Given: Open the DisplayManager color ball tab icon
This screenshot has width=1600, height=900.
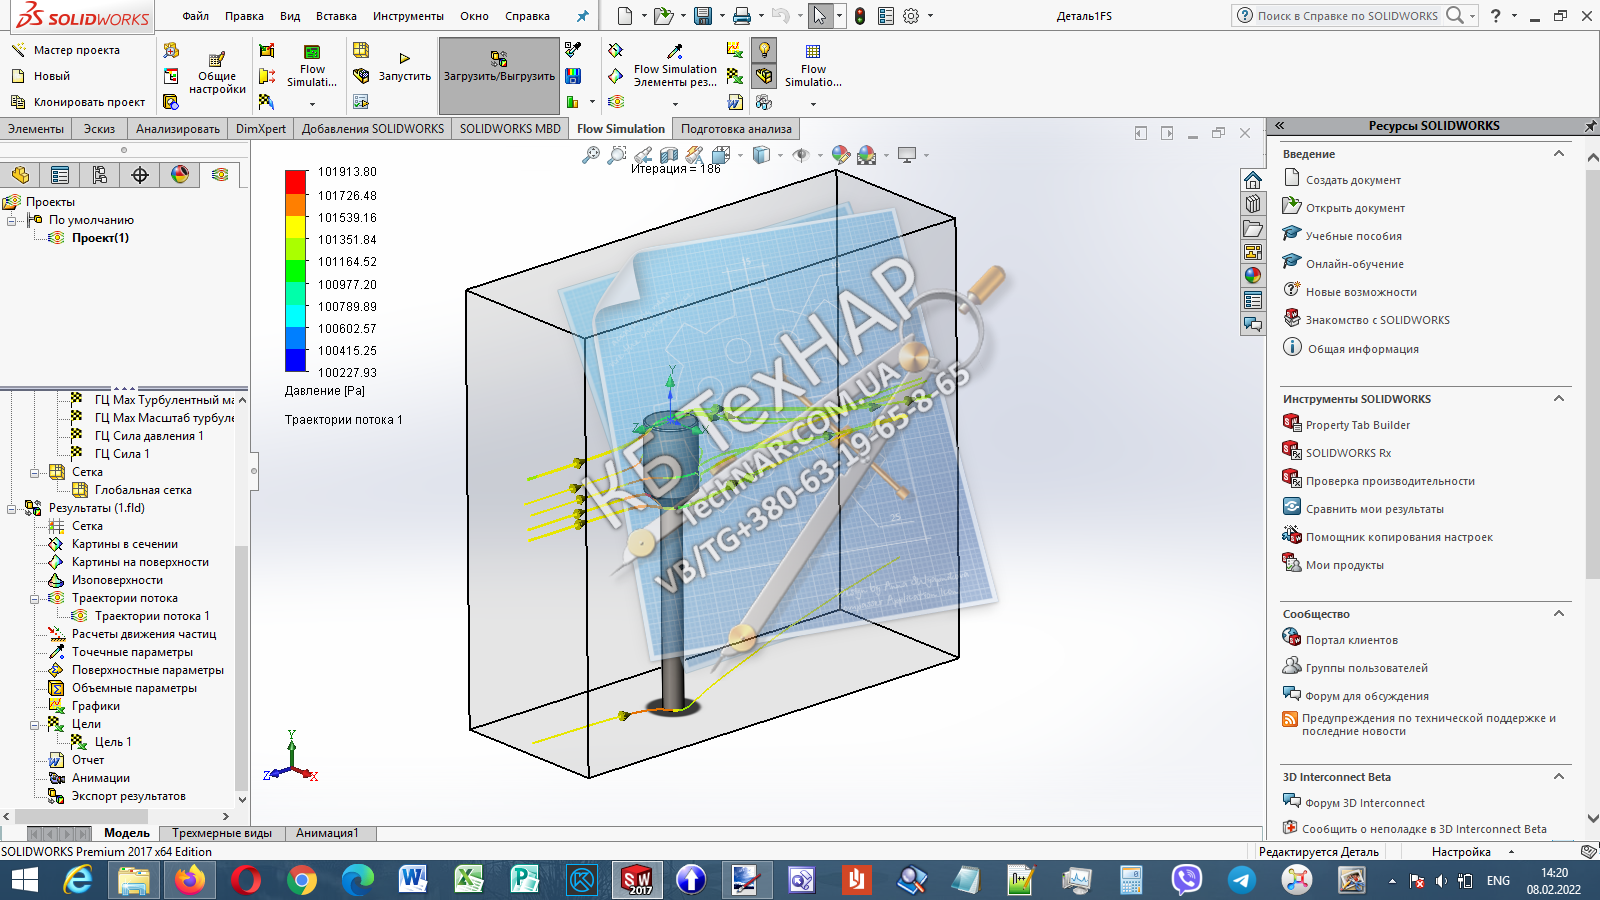Looking at the screenshot, I should click(x=180, y=175).
